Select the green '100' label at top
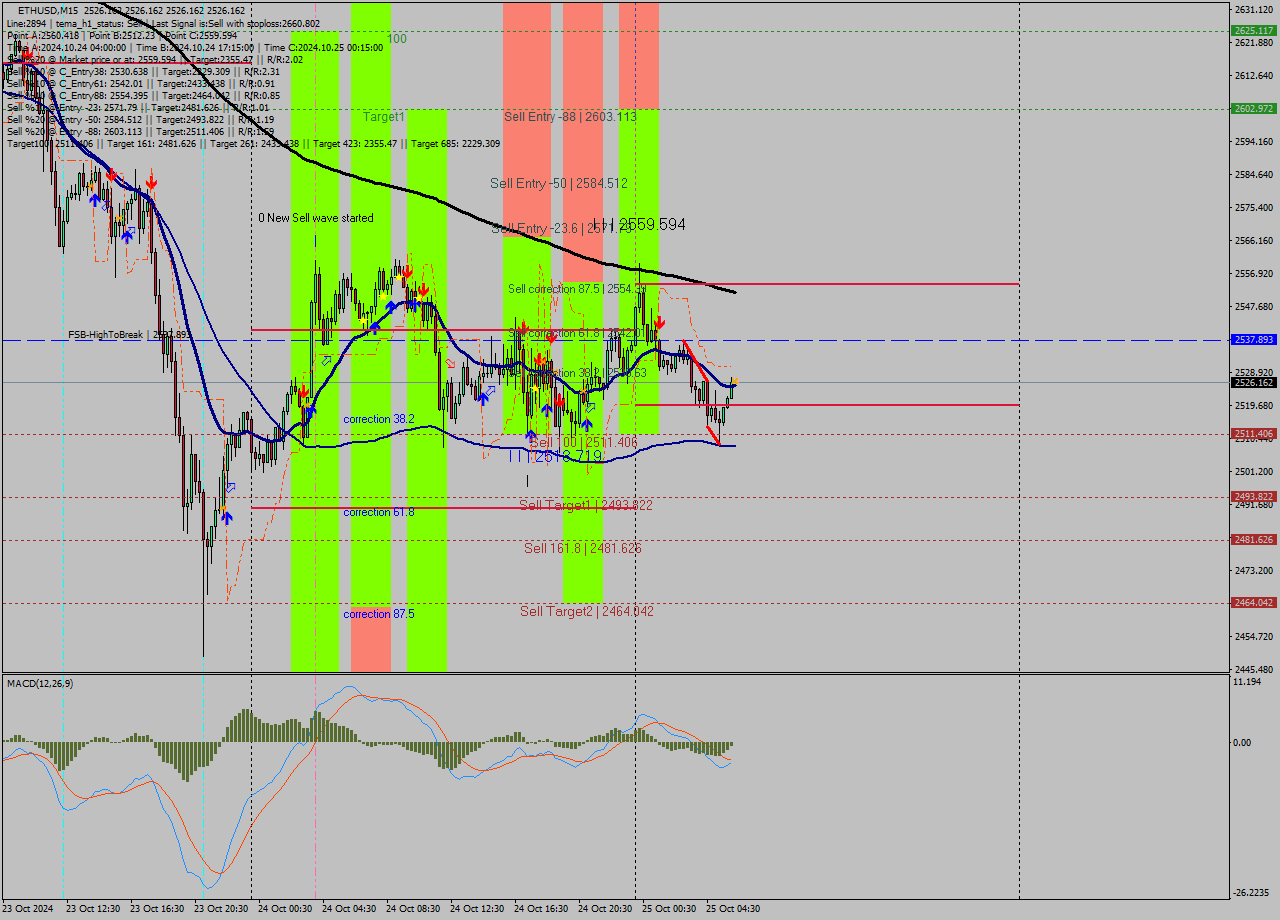This screenshot has width=1280, height=920. pyautogui.click(x=397, y=39)
